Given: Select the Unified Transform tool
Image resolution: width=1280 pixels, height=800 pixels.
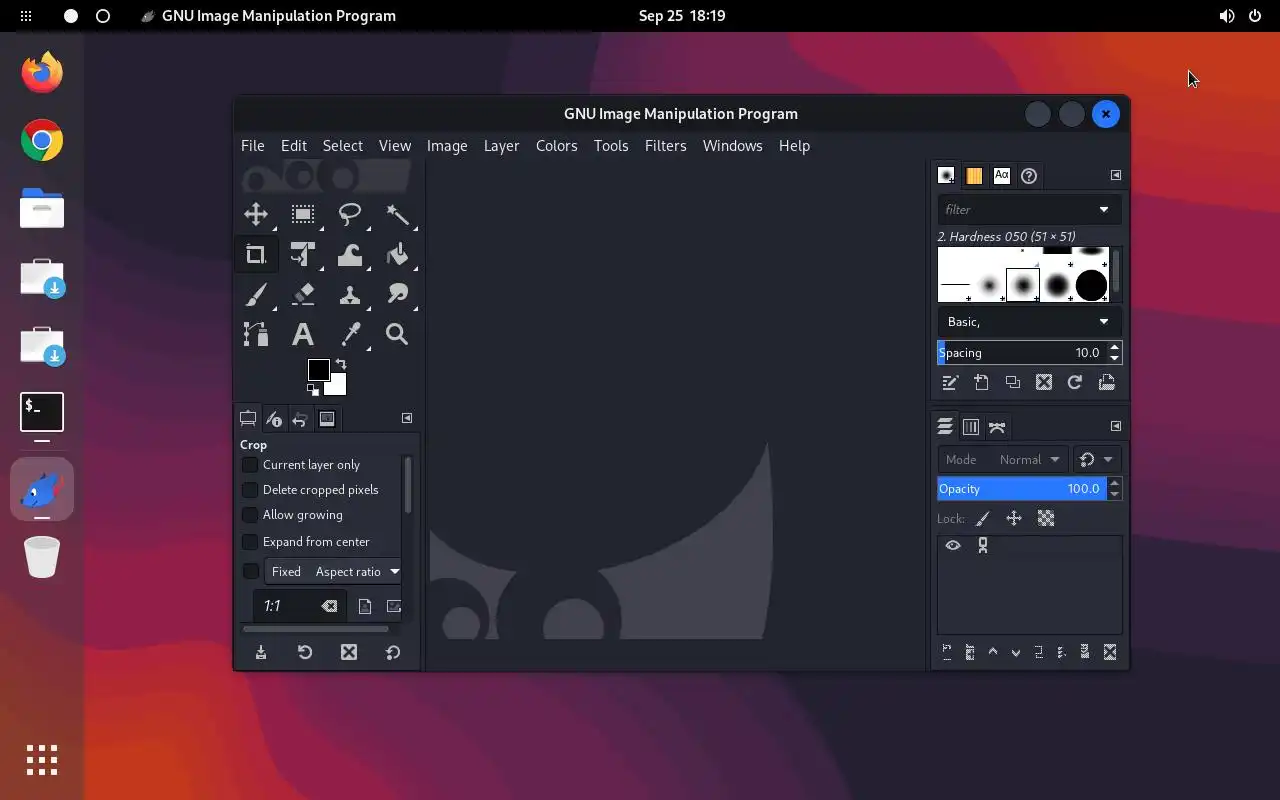Looking at the screenshot, I should [303, 254].
